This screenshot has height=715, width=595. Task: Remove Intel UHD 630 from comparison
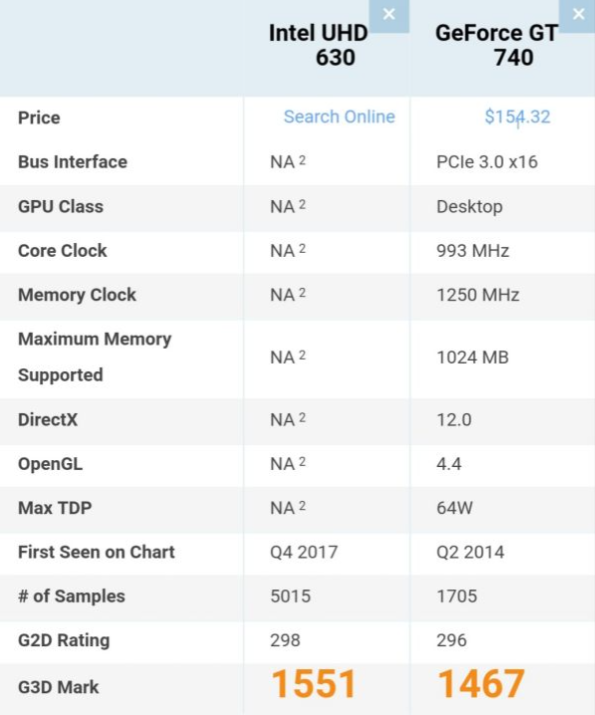389,15
